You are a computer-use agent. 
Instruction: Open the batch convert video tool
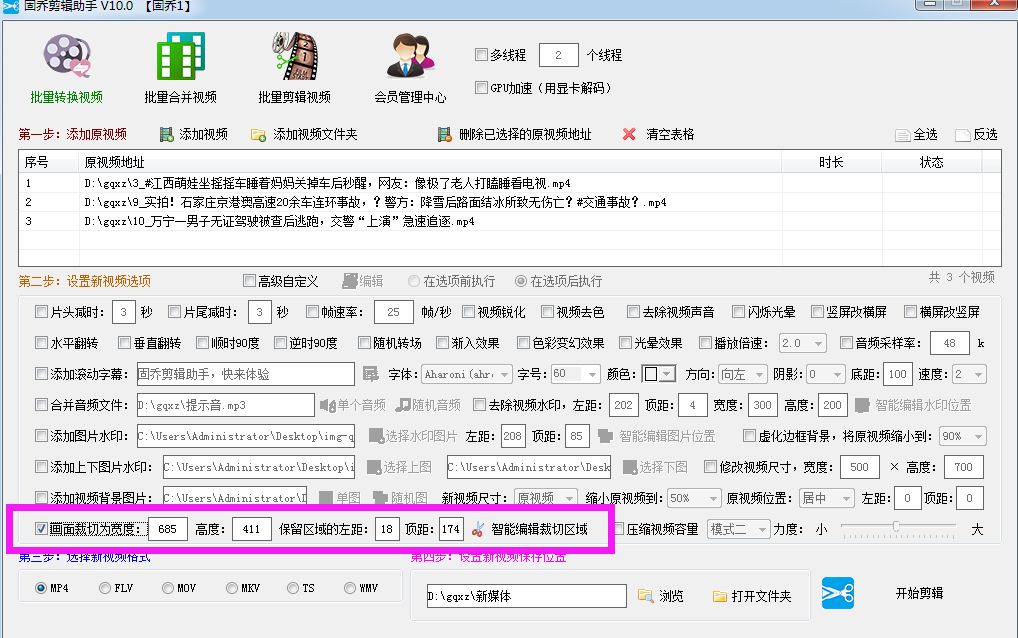pos(66,58)
